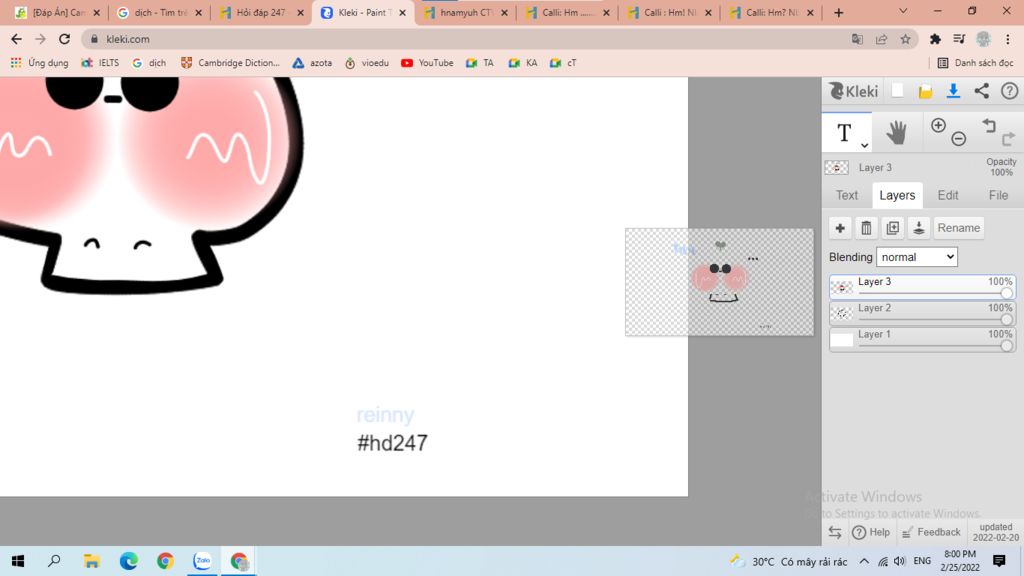This screenshot has width=1024, height=576.
Task: Open the Feedback link
Action: (931, 532)
